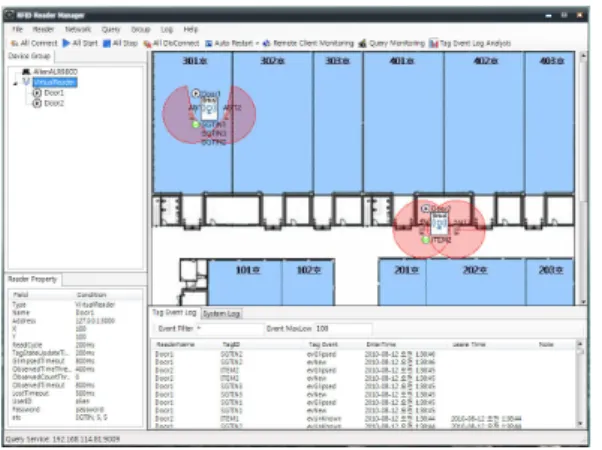Launch Query Monitoring from the toolbar
The width and height of the screenshot is (602, 450).
point(392,43)
